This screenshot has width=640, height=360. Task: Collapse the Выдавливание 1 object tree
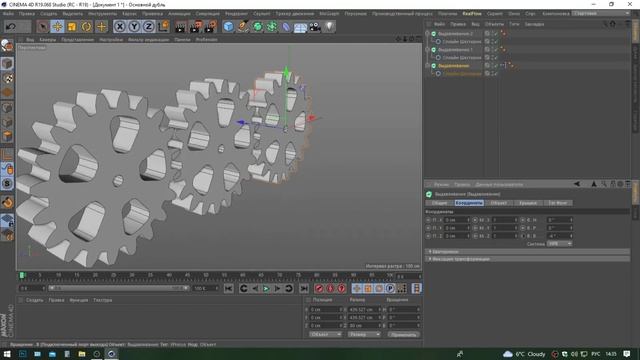pos(427,50)
